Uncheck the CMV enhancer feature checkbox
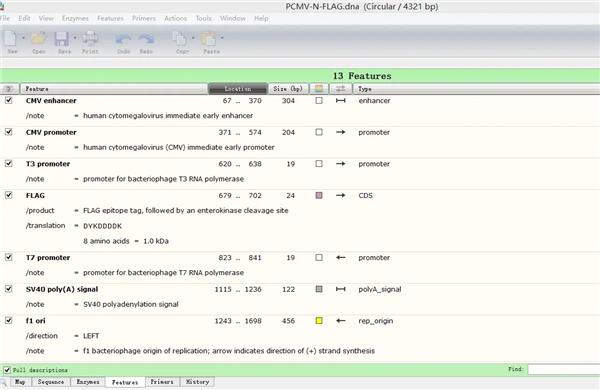Viewport: 600px width, 390px height. pos(8,100)
